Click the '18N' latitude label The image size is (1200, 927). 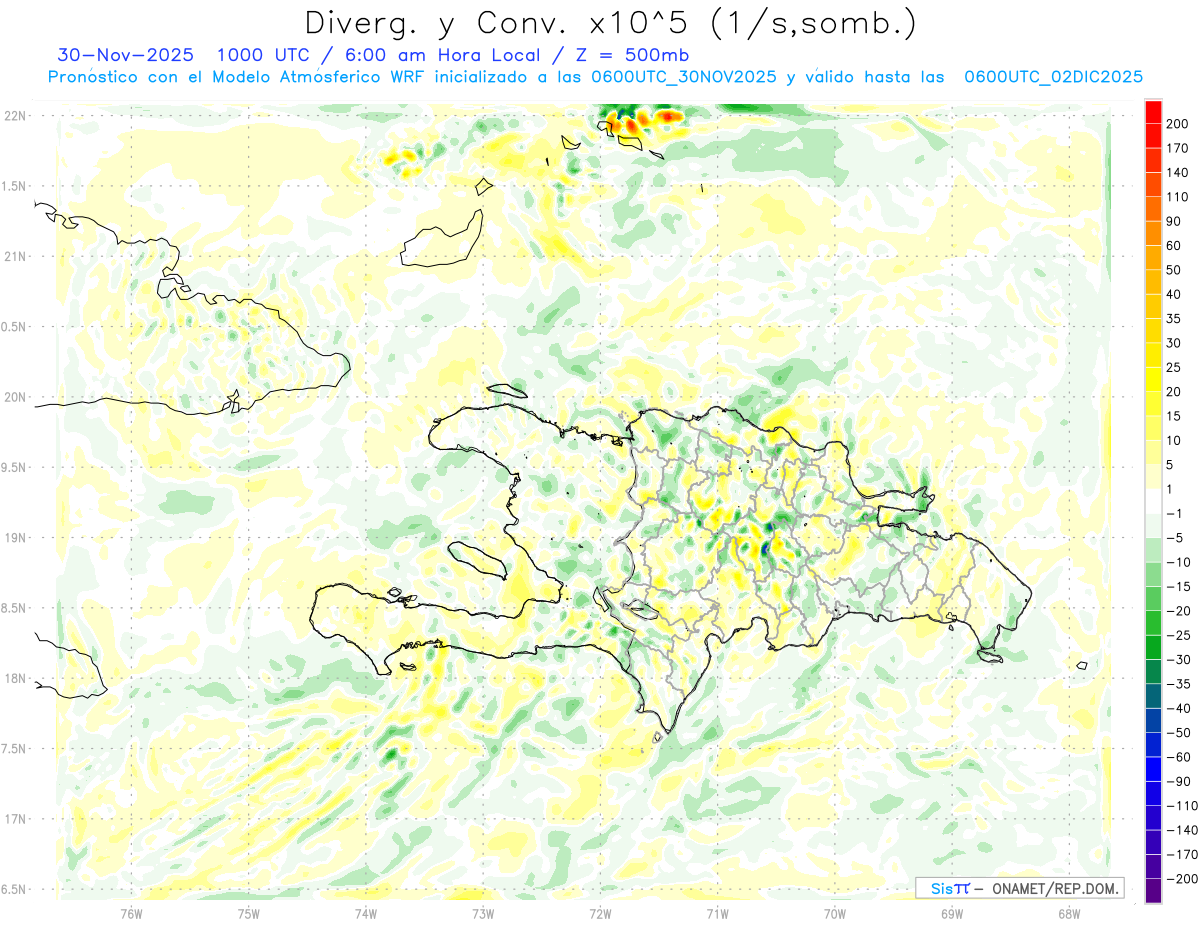15,678
